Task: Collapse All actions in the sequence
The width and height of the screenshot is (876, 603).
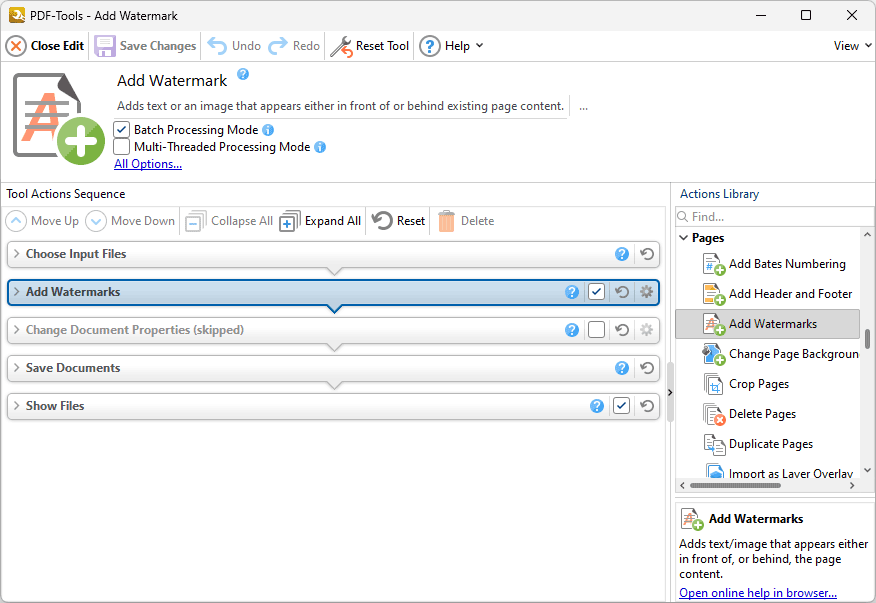Action: tap(229, 221)
